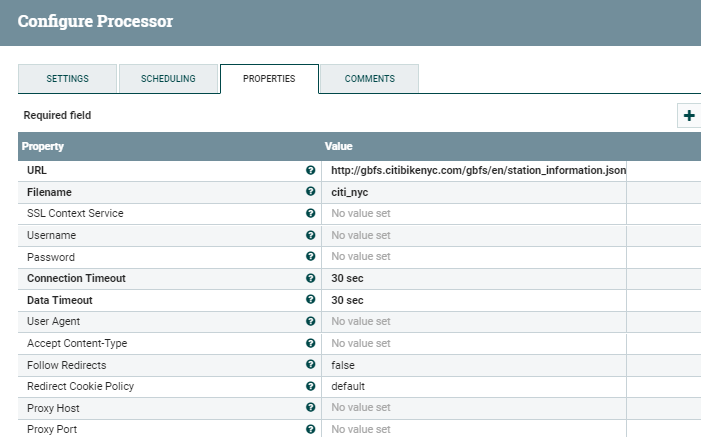Click User Agent help question icon
This screenshot has width=701, height=437.
tap(310, 321)
